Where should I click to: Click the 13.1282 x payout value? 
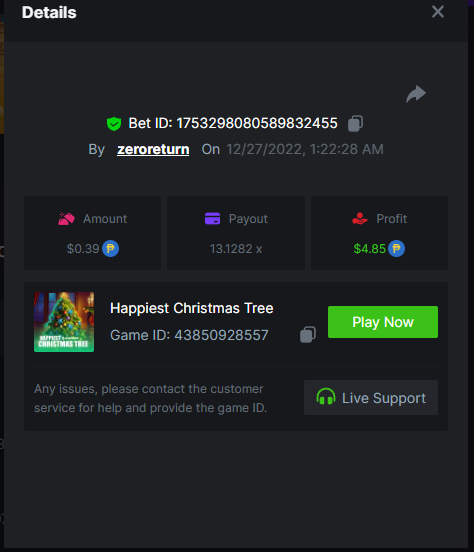[236, 249]
